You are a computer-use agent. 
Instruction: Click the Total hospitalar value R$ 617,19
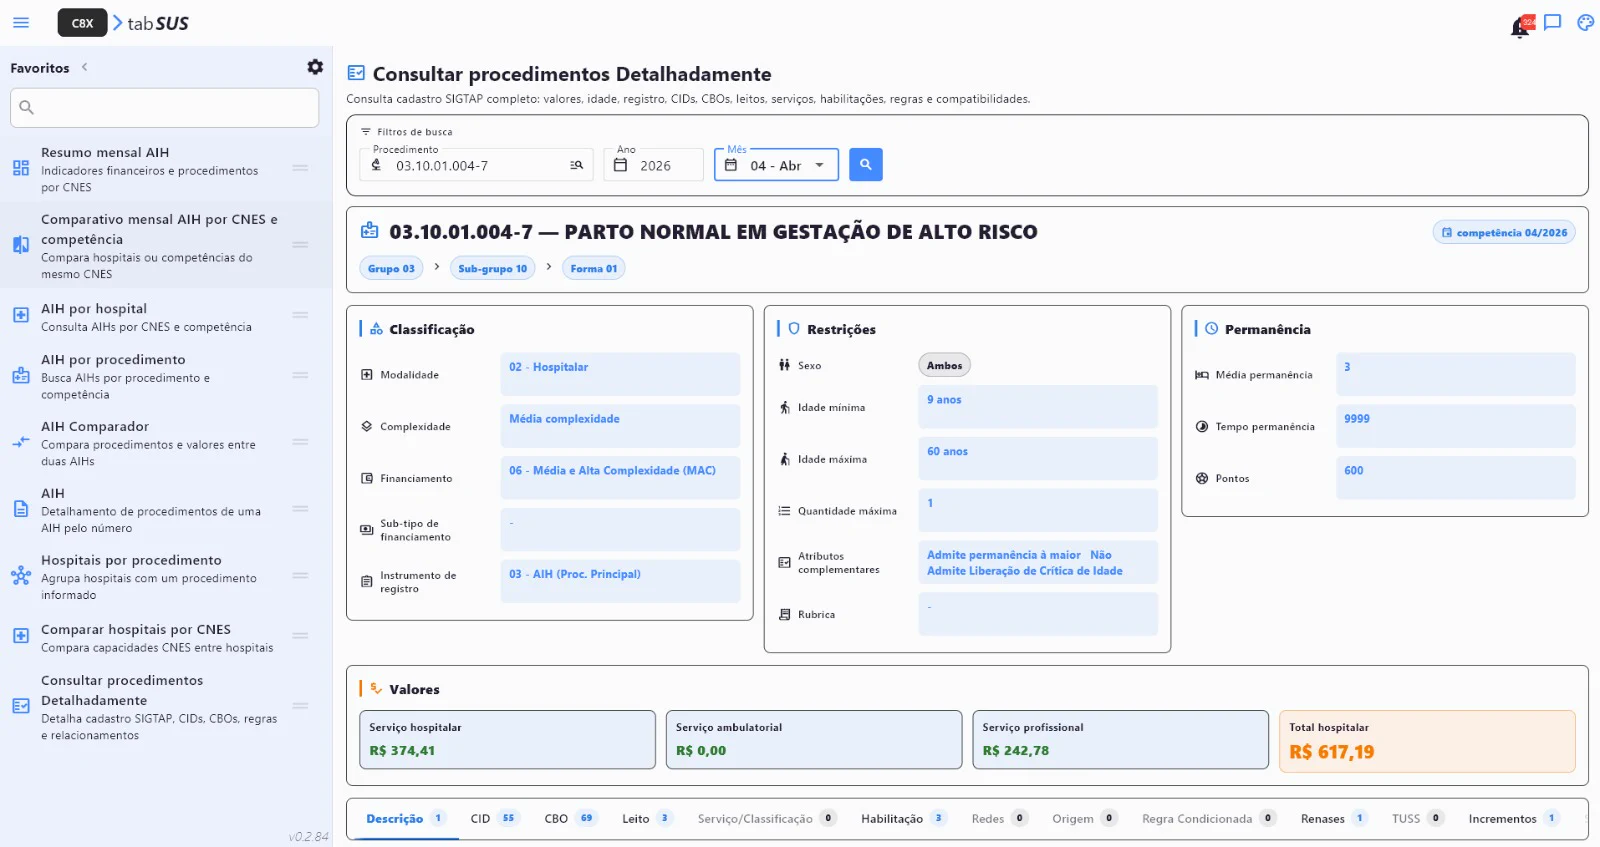pyautogui.click(x=1331, y=752)
